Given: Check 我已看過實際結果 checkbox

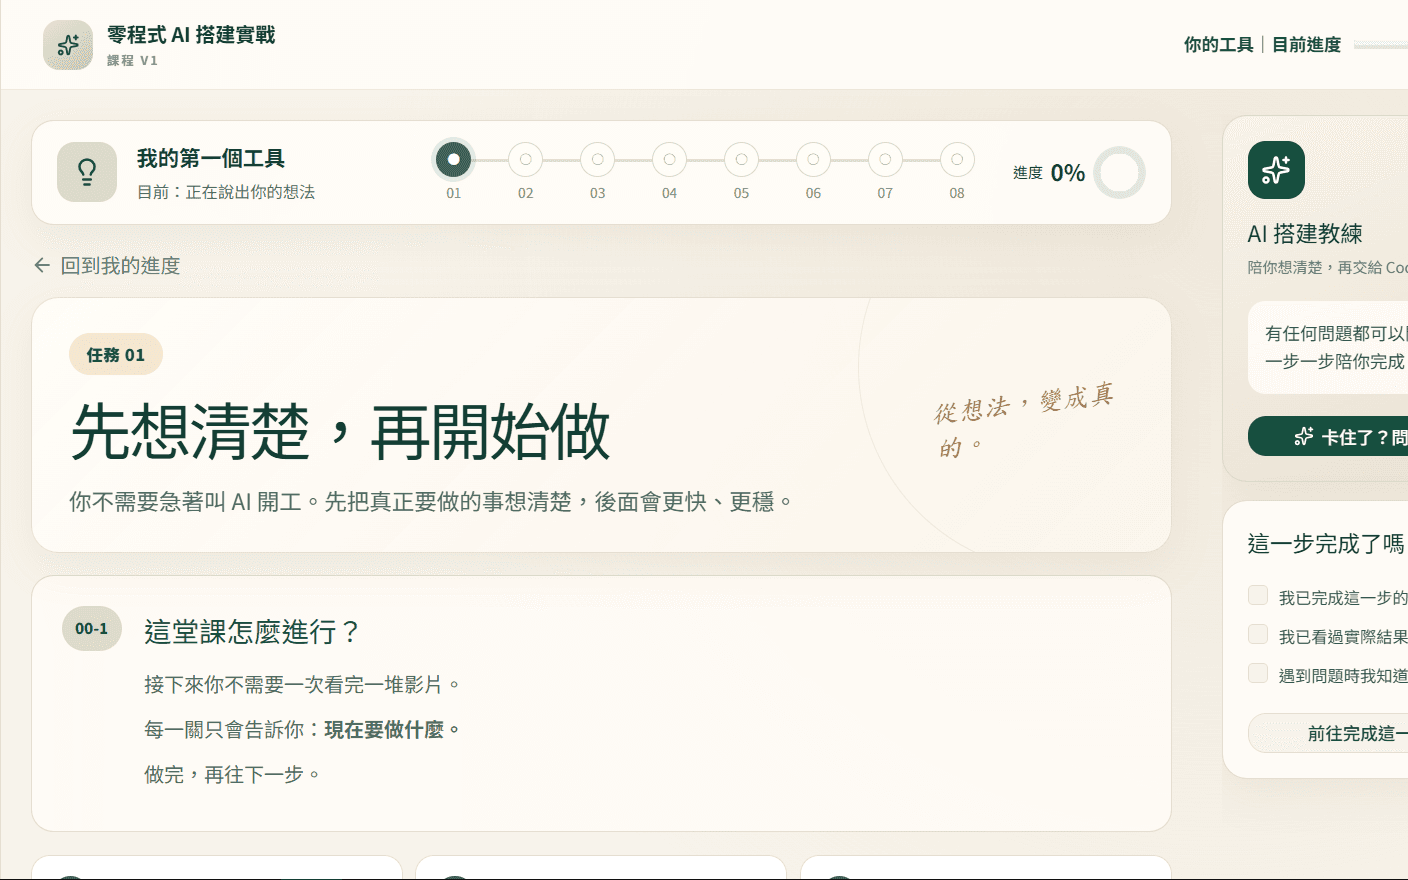Looking at the screenshot, I should [x=1258, y=635].
